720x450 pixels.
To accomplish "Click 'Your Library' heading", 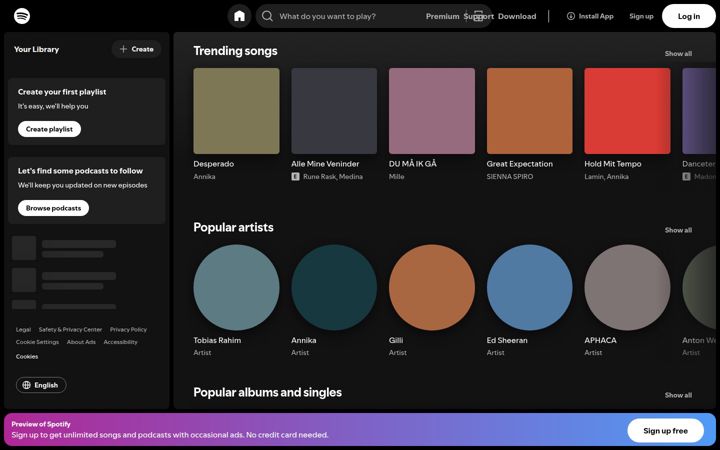I will (x=36, y=49).
